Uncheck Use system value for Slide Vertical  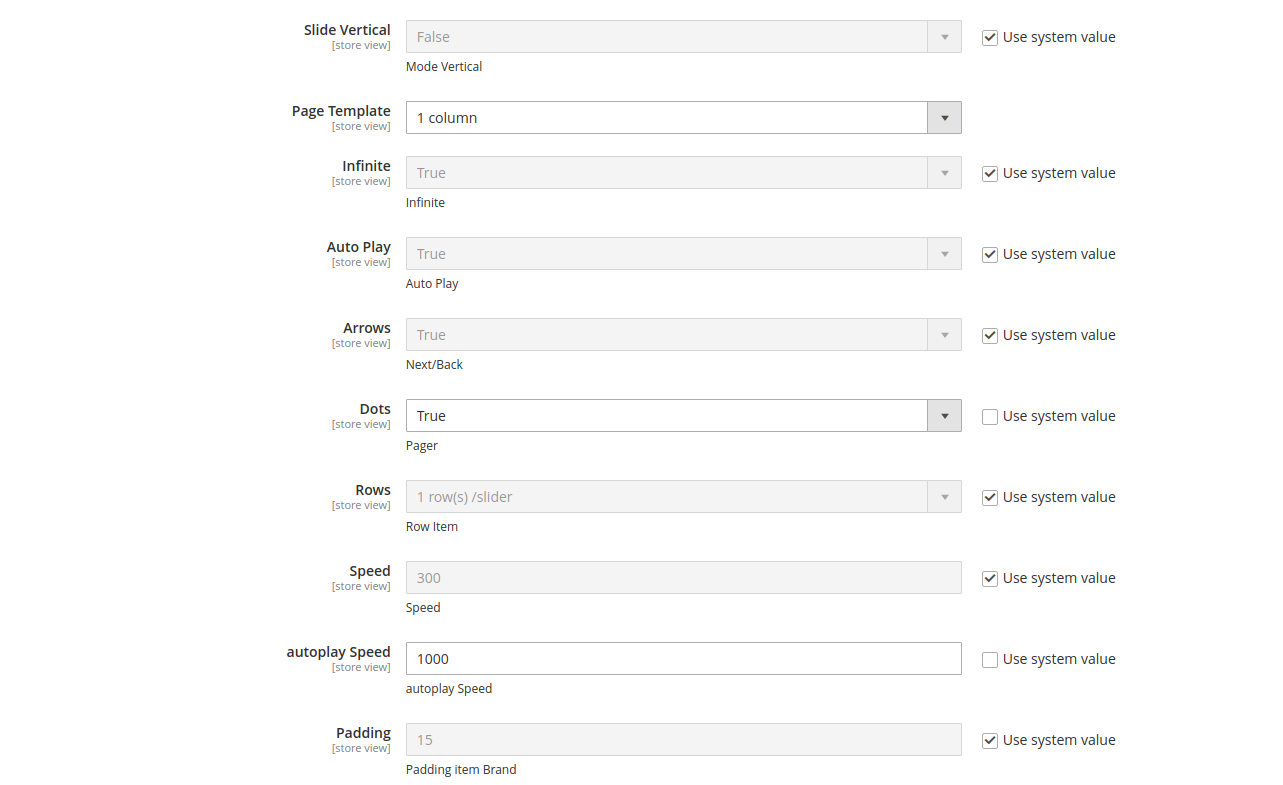990,38
